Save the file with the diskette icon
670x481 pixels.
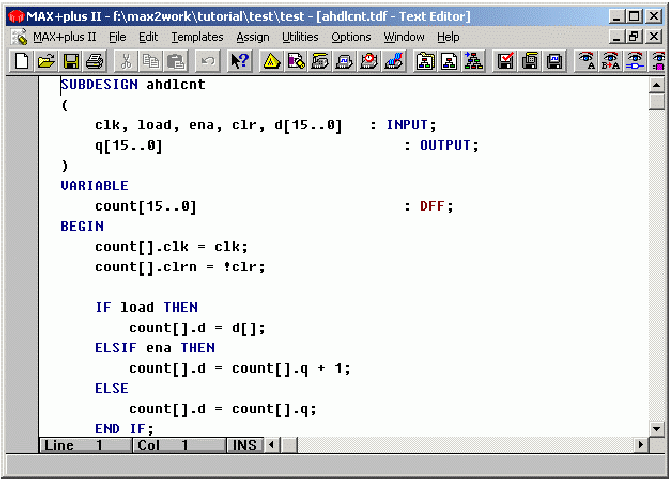[x=71, y=62]
